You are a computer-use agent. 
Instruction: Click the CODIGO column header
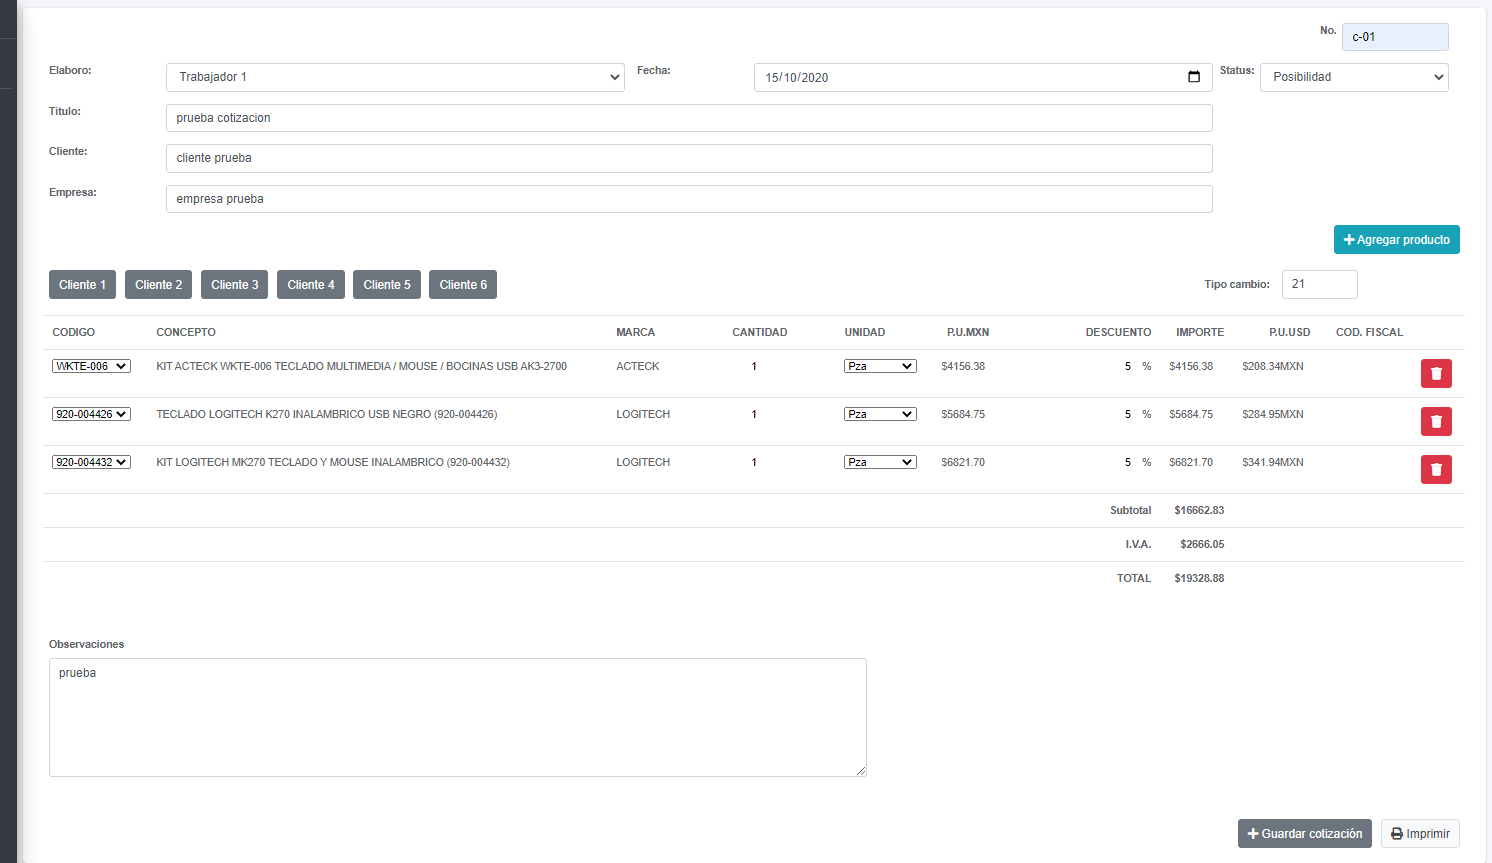coord(74,332)
